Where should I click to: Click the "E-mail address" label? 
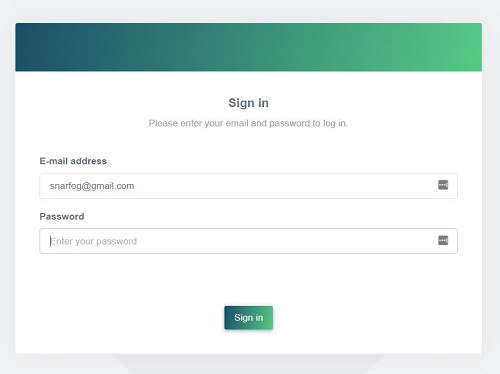[73, 161]
